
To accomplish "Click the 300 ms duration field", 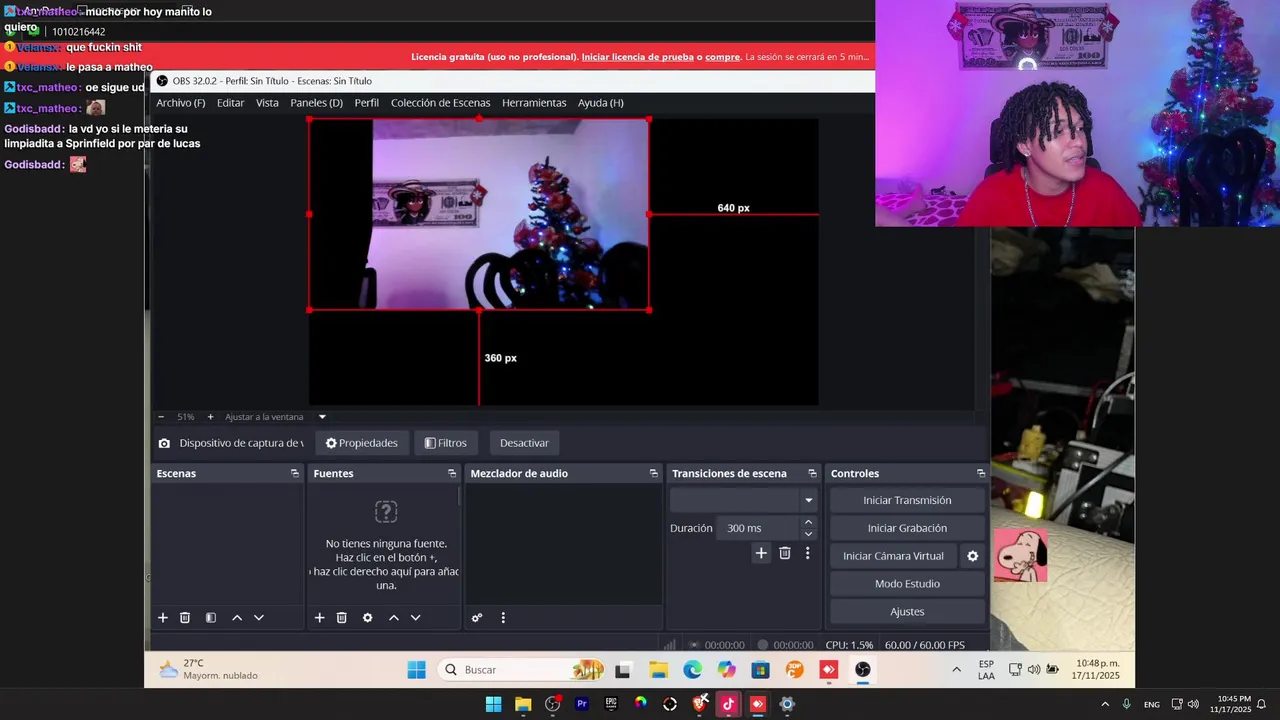I will coord(757,528).
